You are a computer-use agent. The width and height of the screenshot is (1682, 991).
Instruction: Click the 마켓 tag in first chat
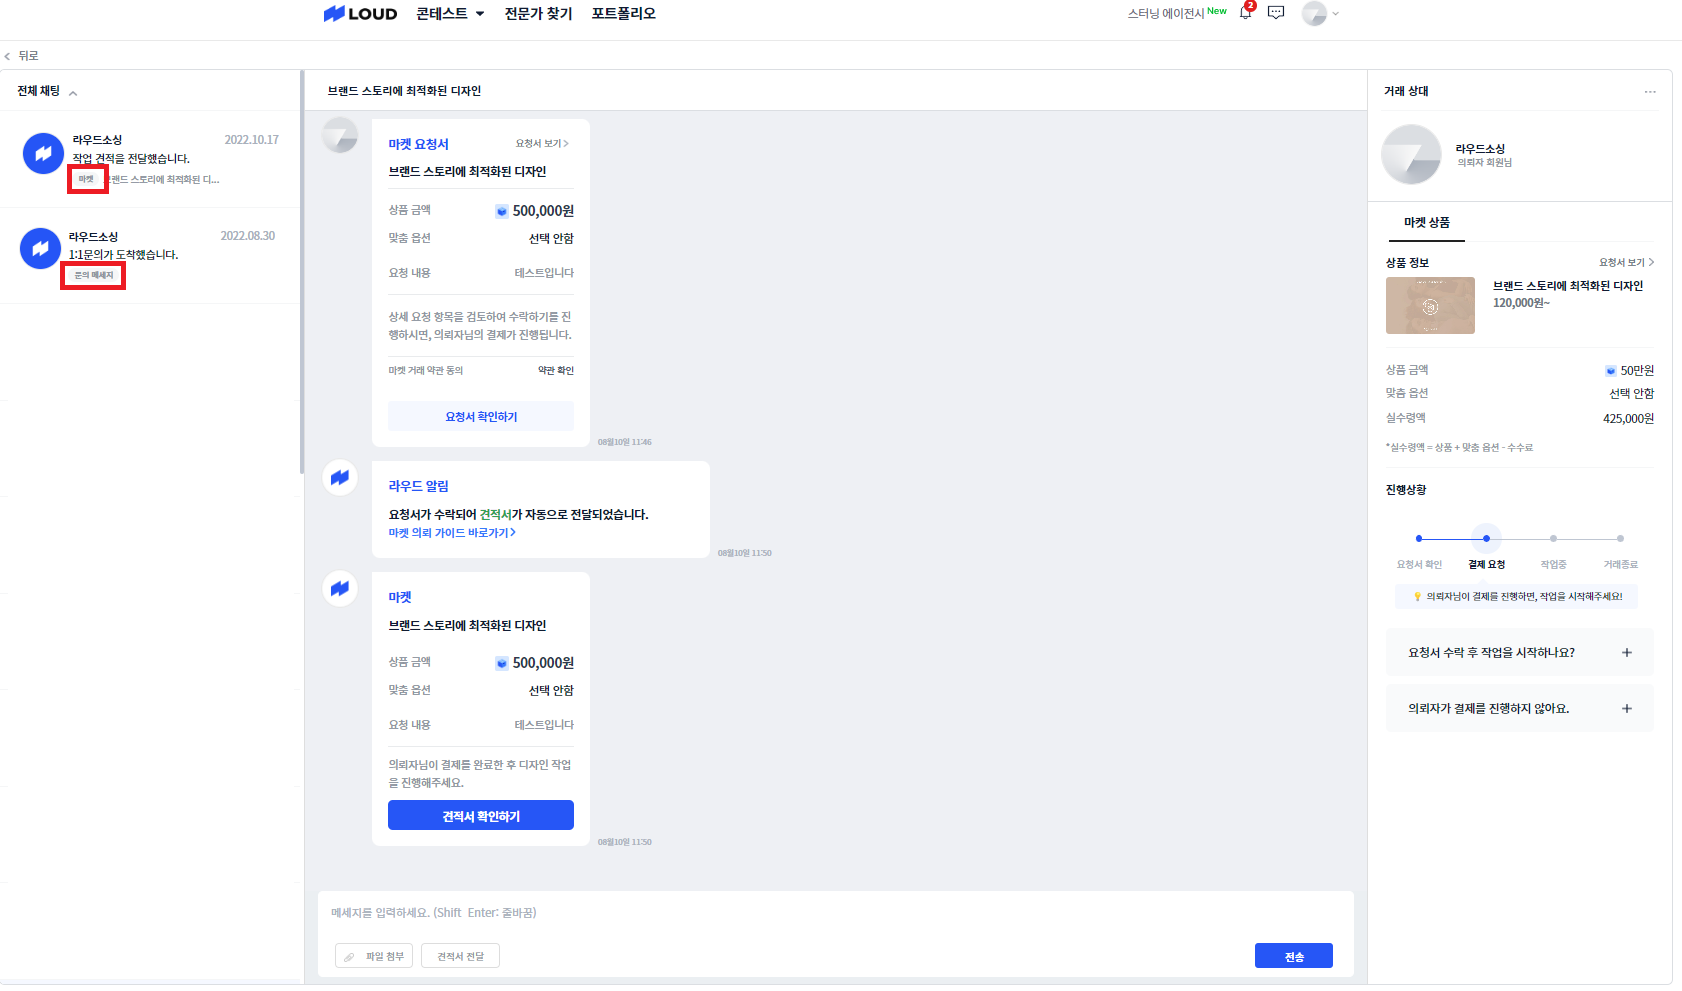click(86, 179)
